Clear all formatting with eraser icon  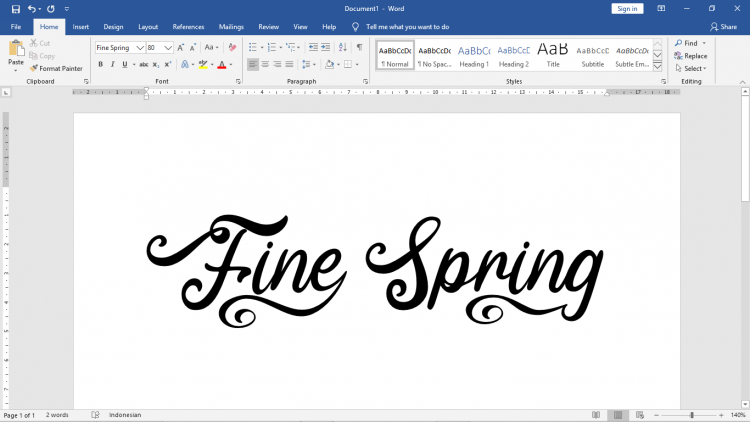[232, 47]
